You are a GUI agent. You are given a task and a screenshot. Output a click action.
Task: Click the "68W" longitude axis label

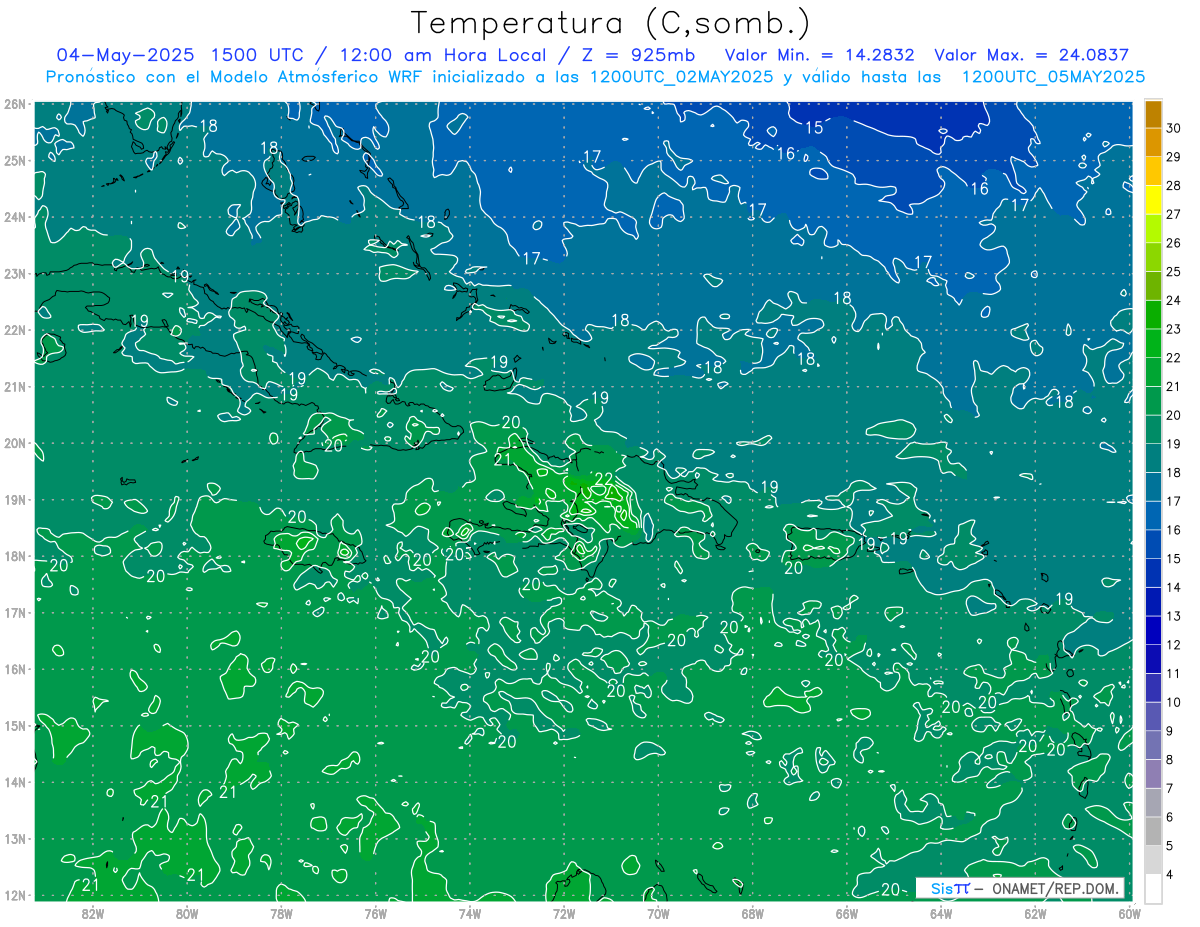(x=752, y=912)
